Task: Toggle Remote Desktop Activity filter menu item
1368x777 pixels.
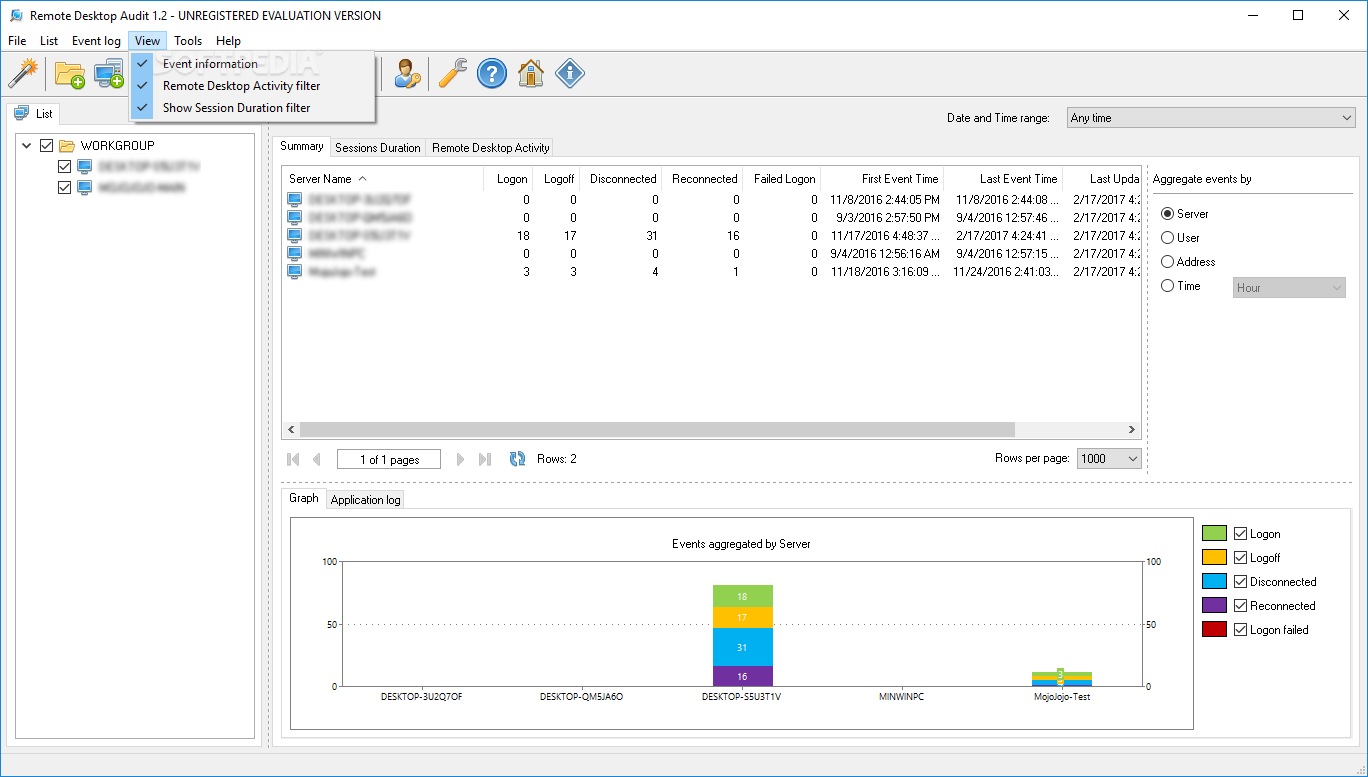Action: (x=253, y=86)
